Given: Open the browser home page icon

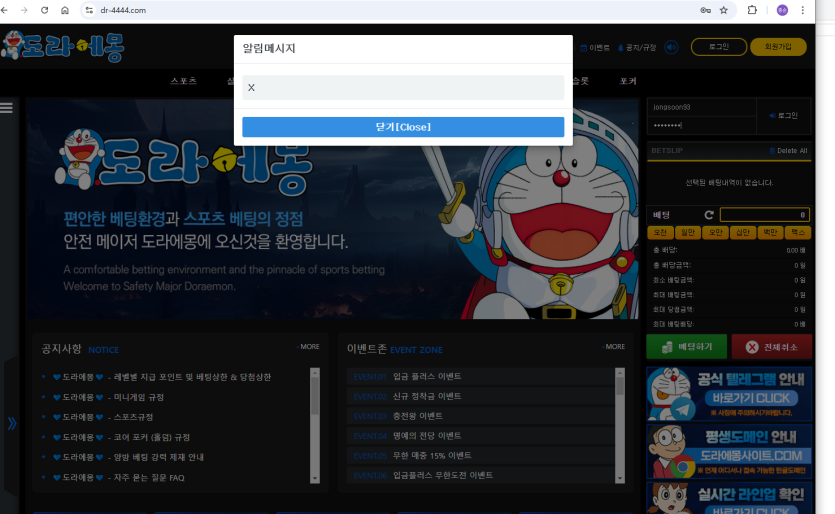Looking at the screenshot, I should tap(64, 10).
